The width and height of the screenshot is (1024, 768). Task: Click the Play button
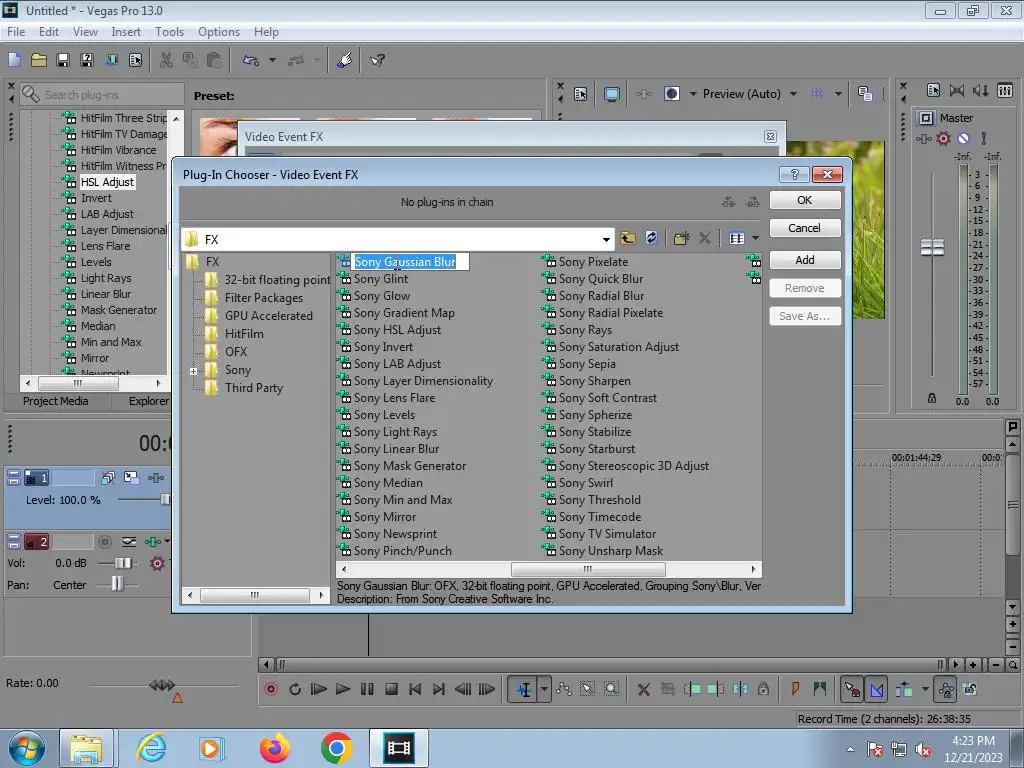click(342, 689)
